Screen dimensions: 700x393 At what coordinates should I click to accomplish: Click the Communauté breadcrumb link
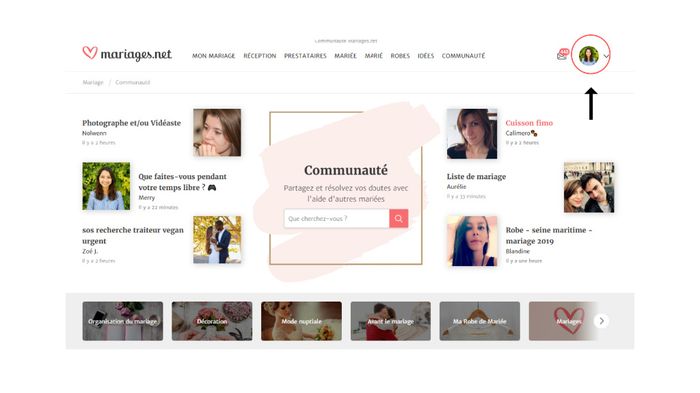(133, 82)
